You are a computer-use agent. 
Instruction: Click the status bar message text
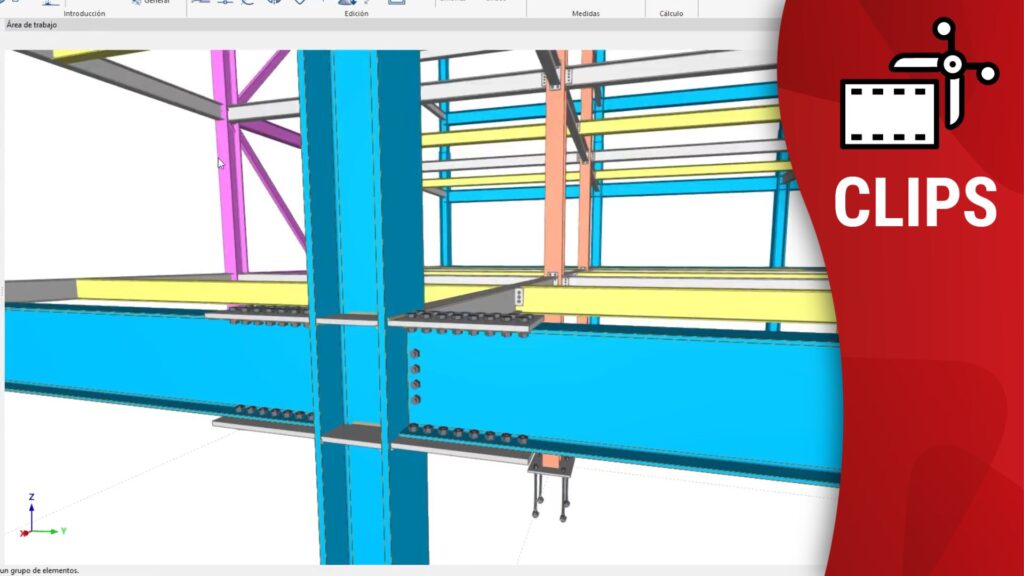point(40,569)
